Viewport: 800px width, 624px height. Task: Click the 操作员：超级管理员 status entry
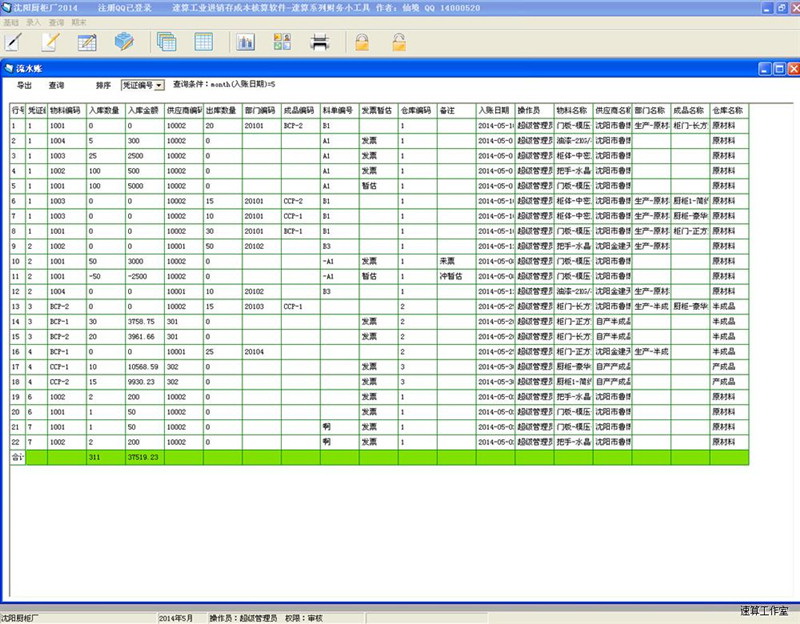tap(243, 618)
